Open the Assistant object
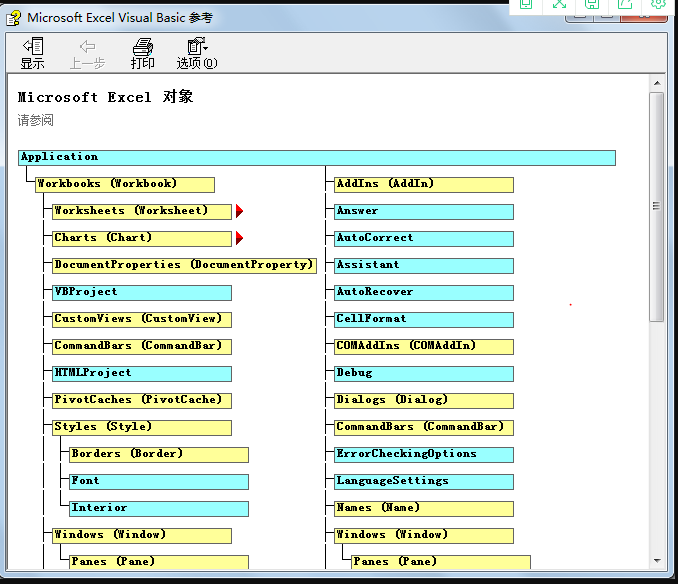 [424, 265]
